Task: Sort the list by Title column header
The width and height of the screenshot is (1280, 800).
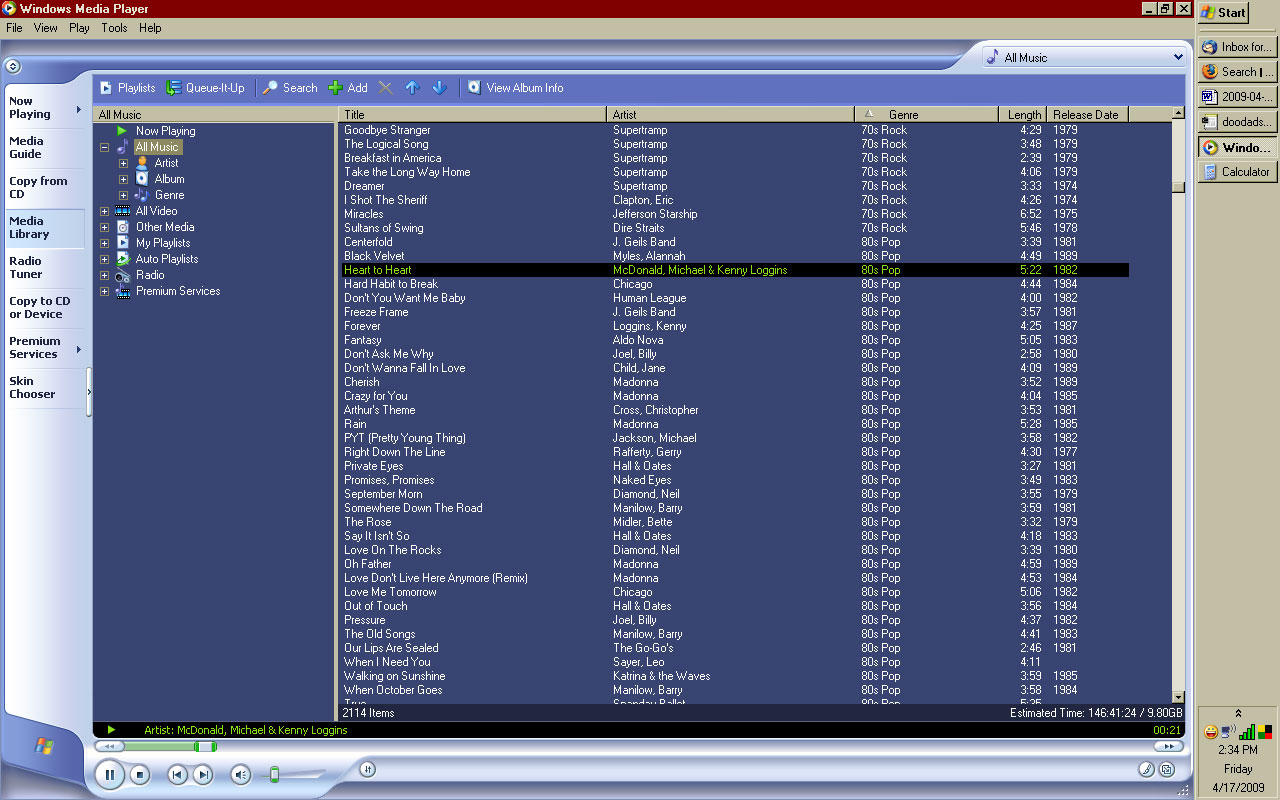Action: [473, 114]
